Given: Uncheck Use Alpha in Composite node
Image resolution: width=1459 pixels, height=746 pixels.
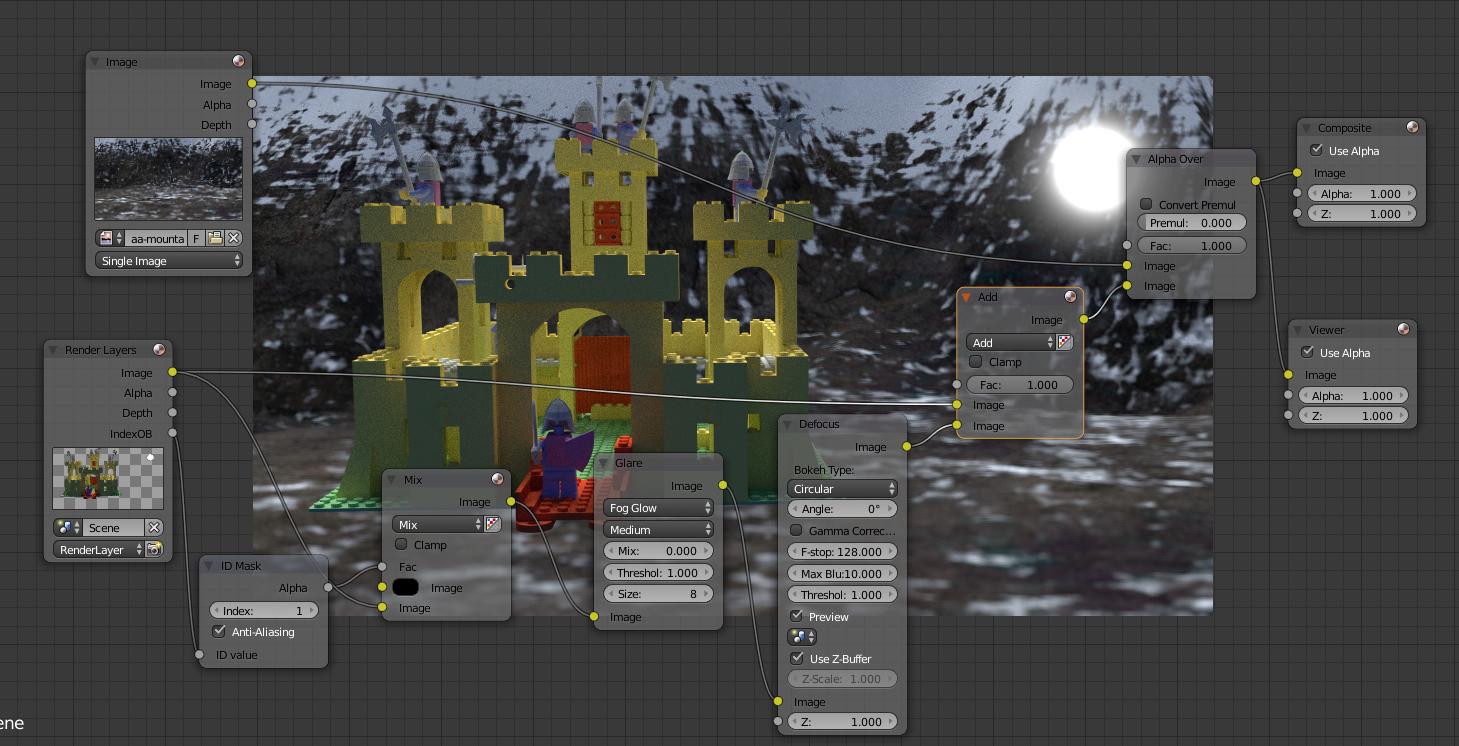Looking at the screenshot, I should coord(1316,151).
